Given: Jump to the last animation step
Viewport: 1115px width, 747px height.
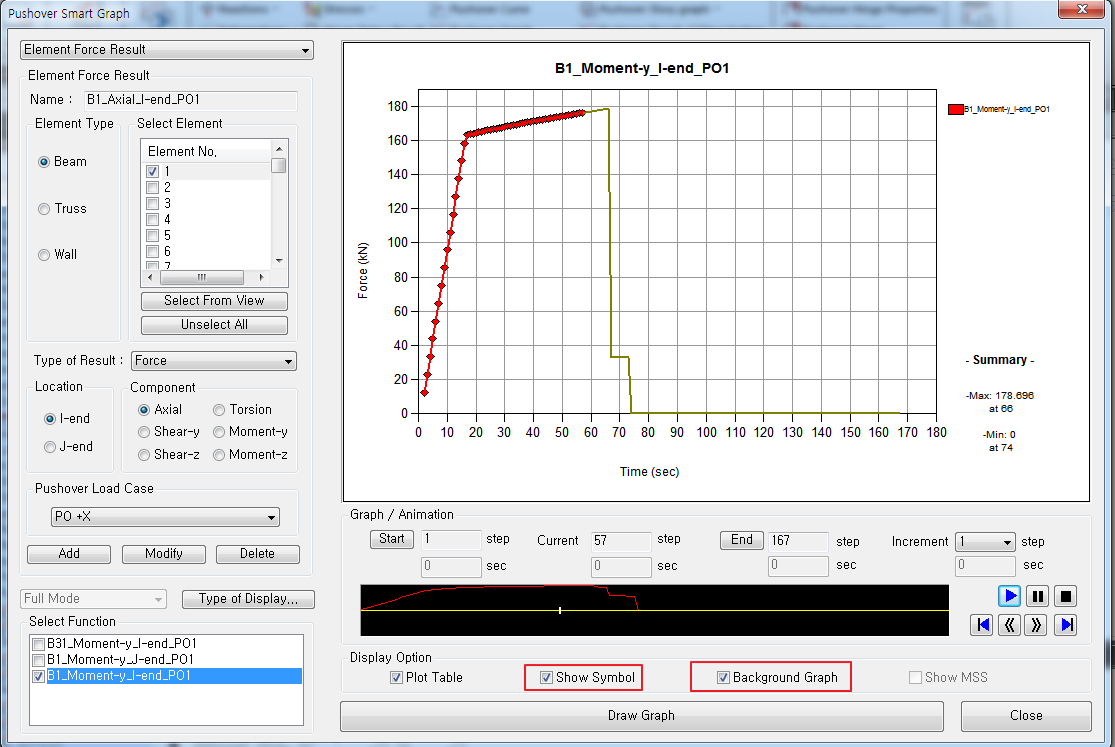Looking at the screenshot, I should pyautogui.click(x=1066, y=625).
